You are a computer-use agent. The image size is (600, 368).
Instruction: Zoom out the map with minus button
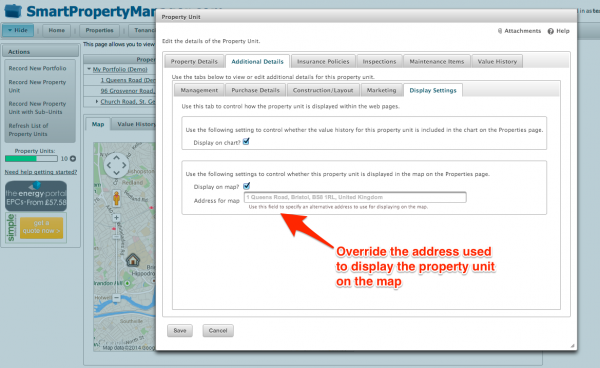point(116,298)
